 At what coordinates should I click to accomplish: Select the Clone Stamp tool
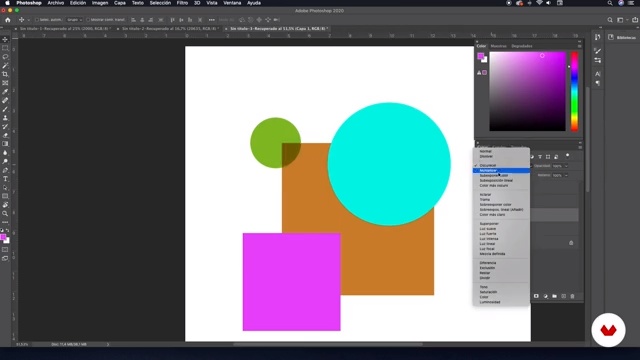(x=5, y=118)
